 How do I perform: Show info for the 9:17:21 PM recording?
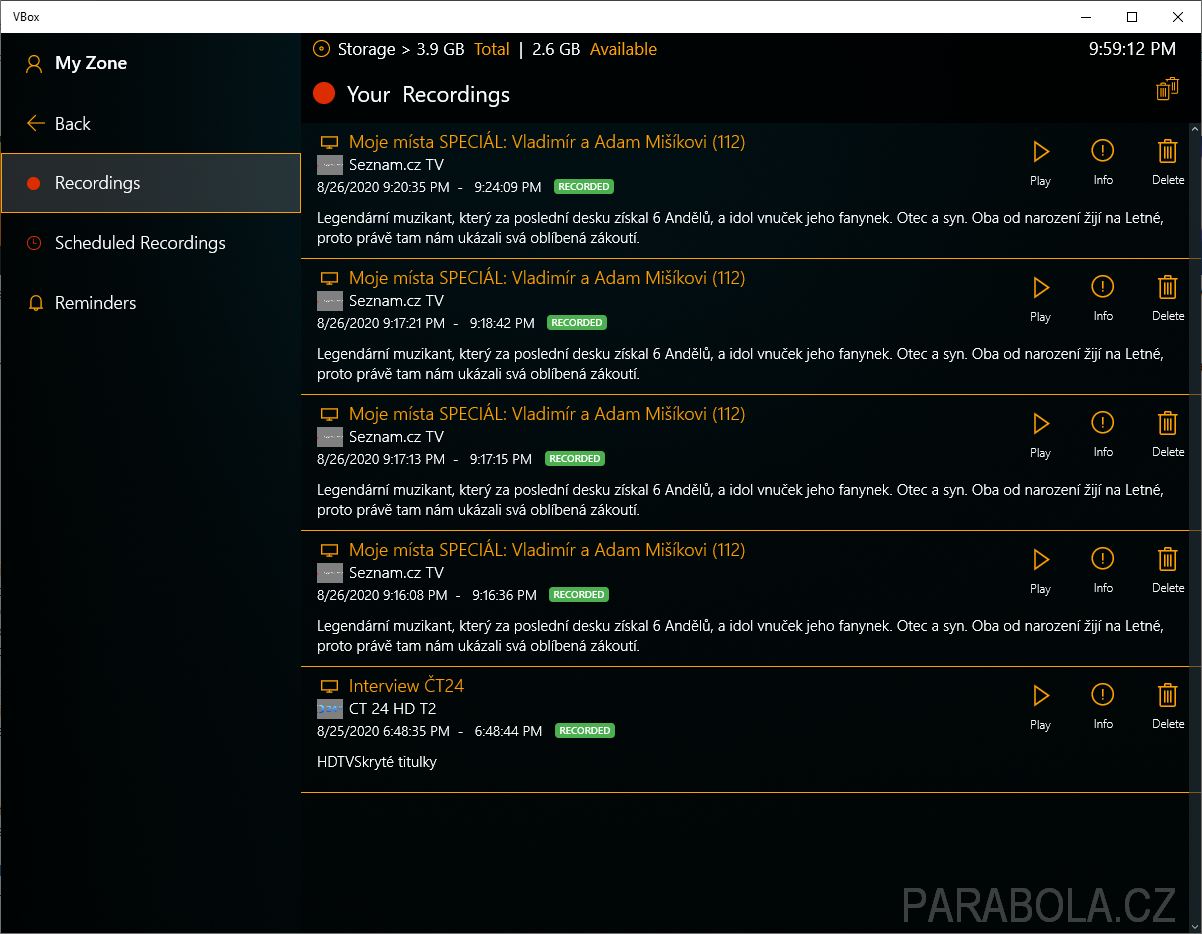coord(1102,288)
